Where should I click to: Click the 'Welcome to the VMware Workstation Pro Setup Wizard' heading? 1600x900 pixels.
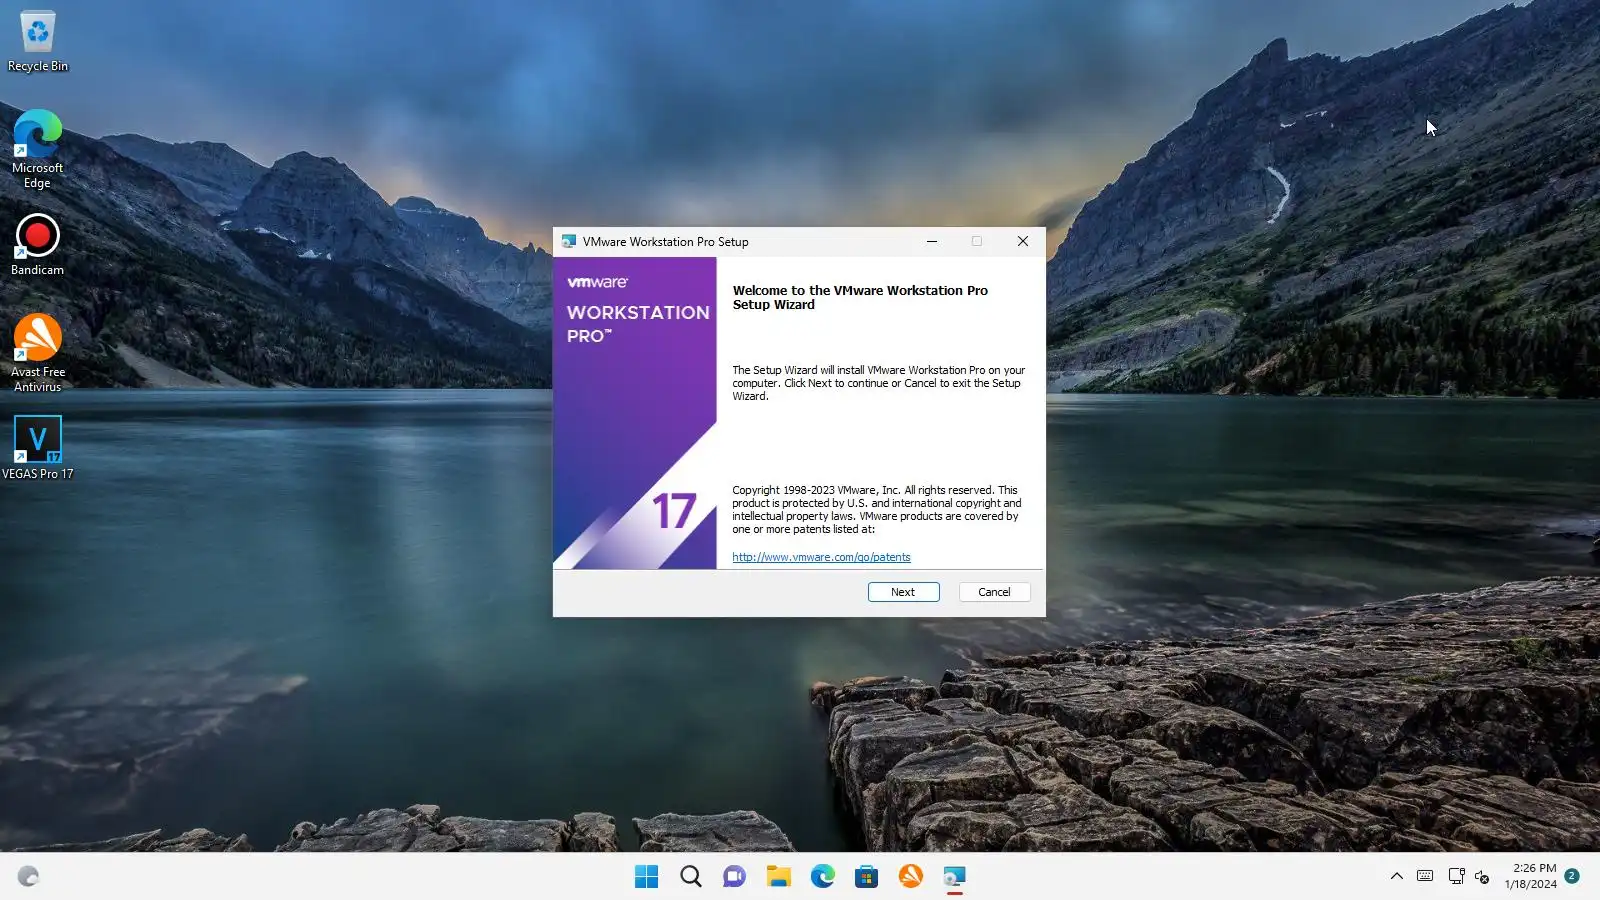point(860,298)
